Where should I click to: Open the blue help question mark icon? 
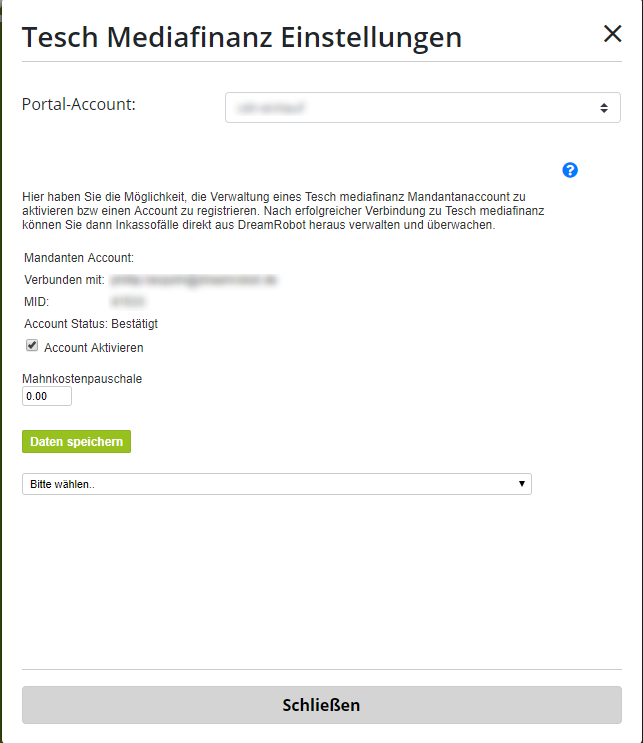tap(570, 170)
